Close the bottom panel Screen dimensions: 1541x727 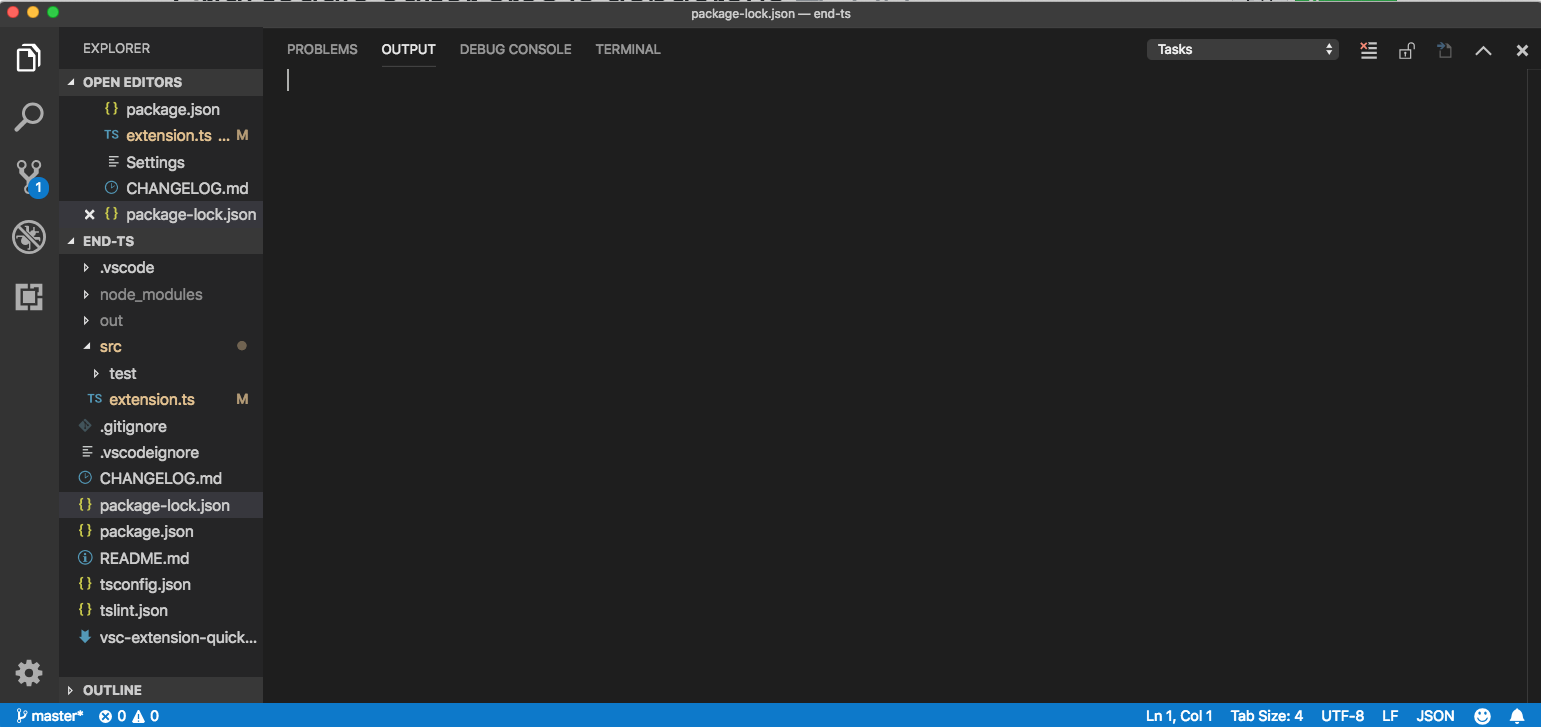point(1522,50)
